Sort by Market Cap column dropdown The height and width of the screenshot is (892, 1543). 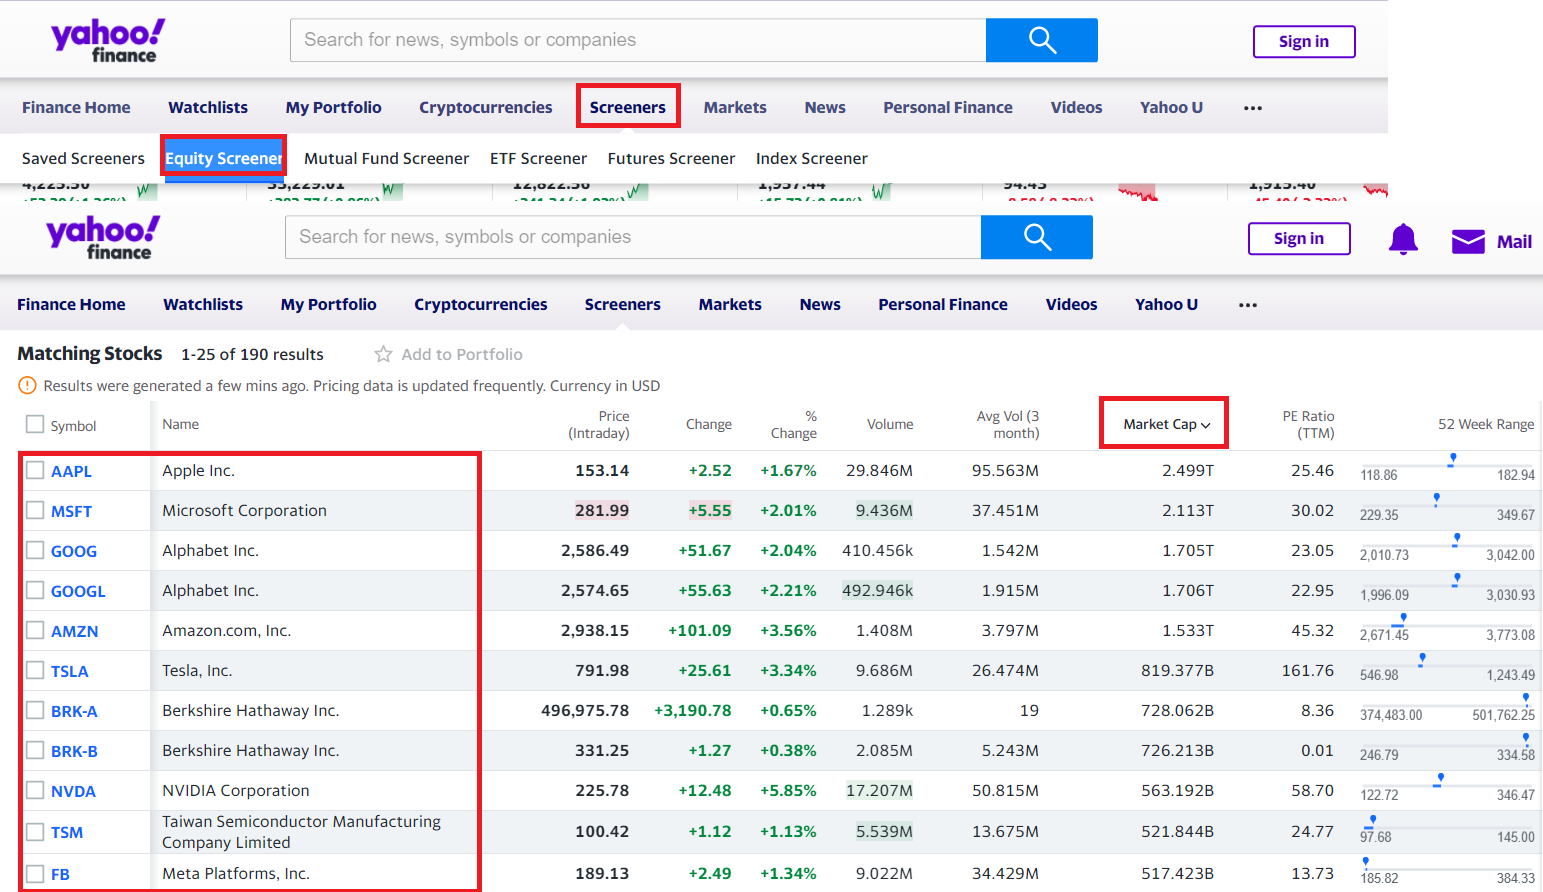click(1166, 424)
